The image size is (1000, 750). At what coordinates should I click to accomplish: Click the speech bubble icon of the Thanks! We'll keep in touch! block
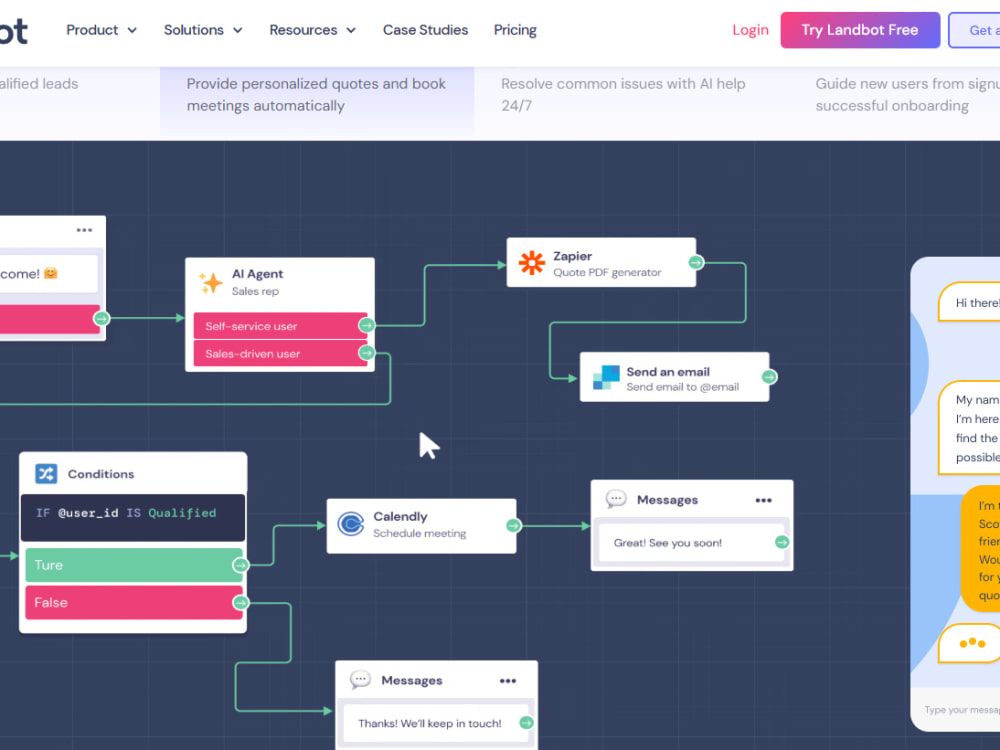(360, 680)
